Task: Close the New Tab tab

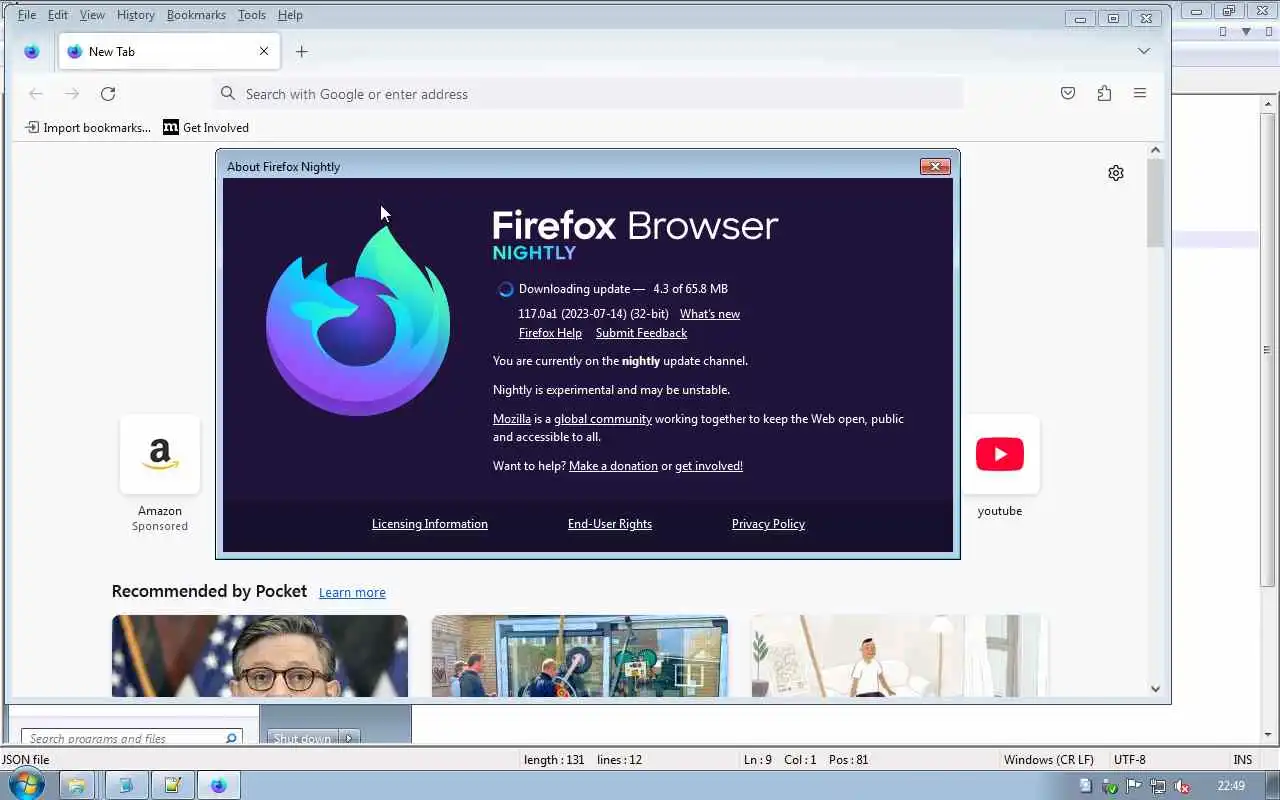Action: [264, 51]
